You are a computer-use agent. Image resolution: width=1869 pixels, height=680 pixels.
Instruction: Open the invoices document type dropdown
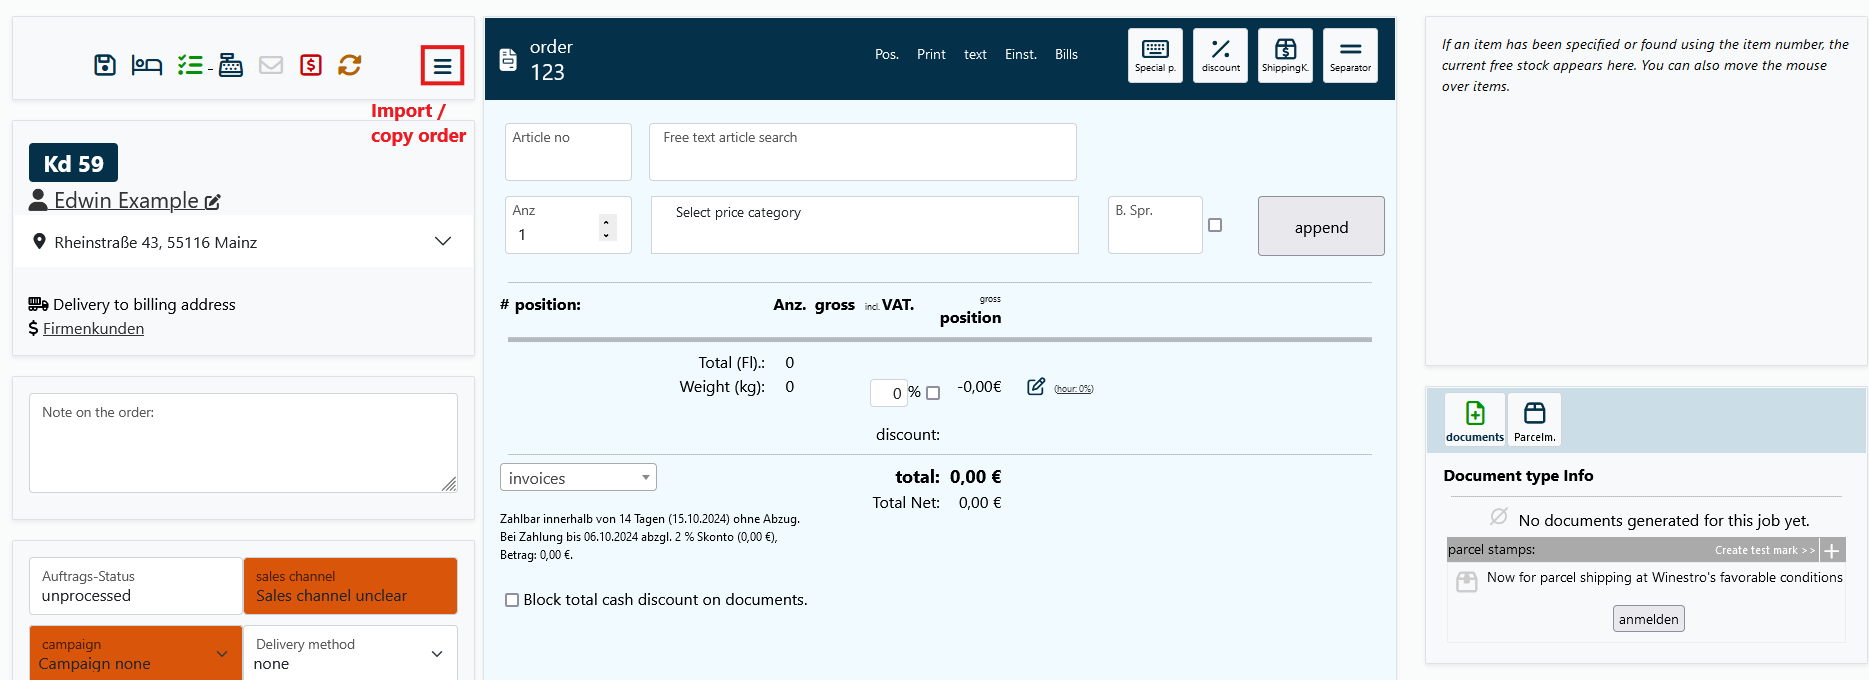coord(578,478)
